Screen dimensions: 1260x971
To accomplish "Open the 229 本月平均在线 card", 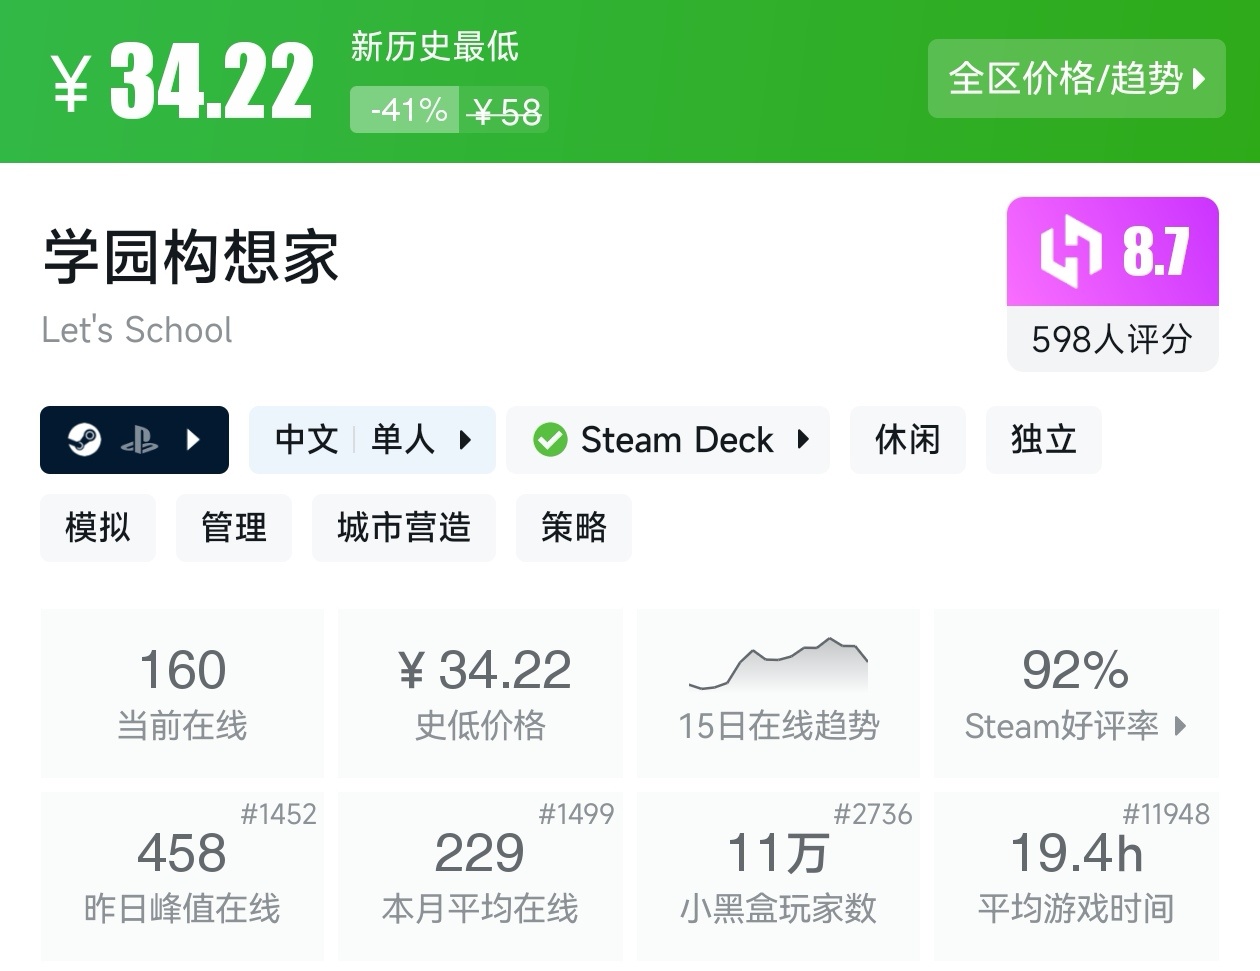I will 480,876.
